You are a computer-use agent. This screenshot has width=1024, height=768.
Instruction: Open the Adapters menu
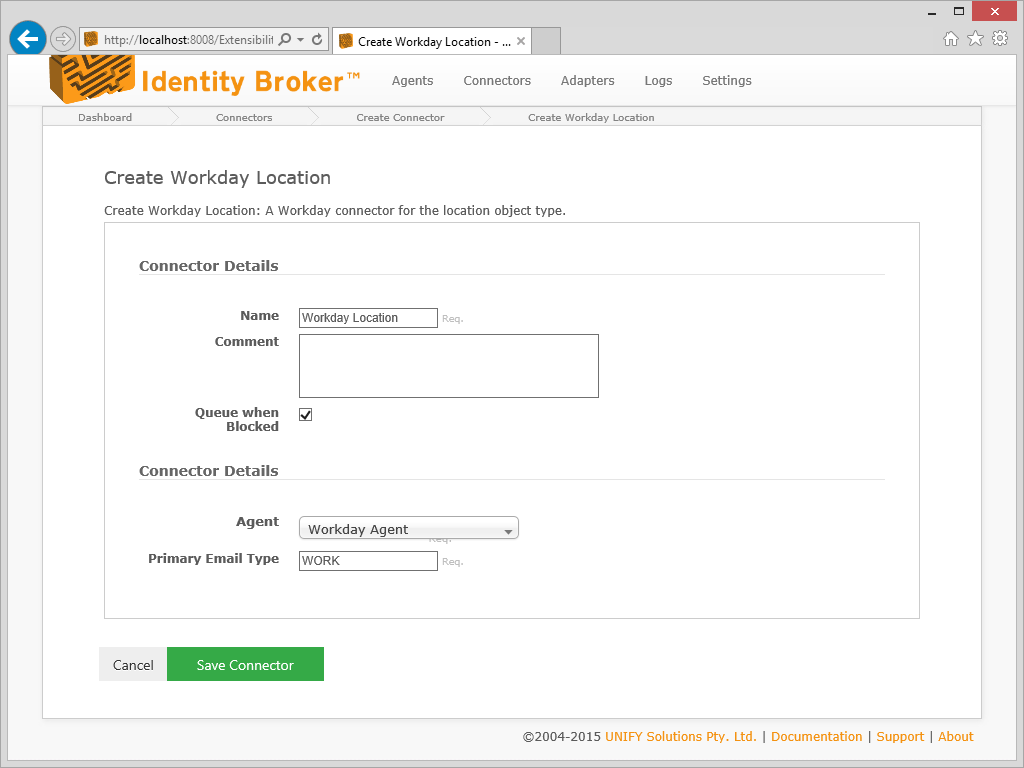(587, 80)
